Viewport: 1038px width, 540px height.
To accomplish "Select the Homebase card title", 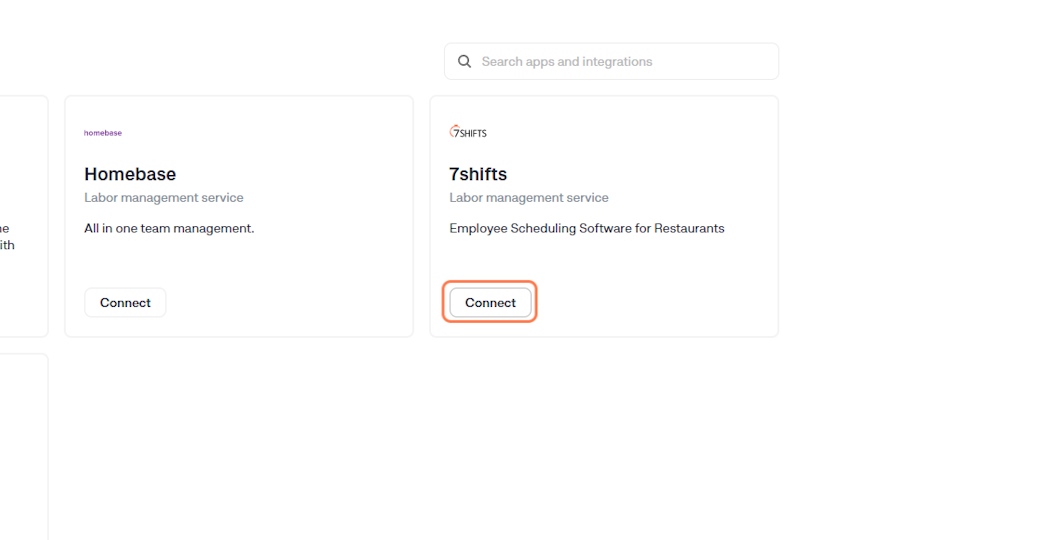I will pyautogui.click(x=130, y=174).
